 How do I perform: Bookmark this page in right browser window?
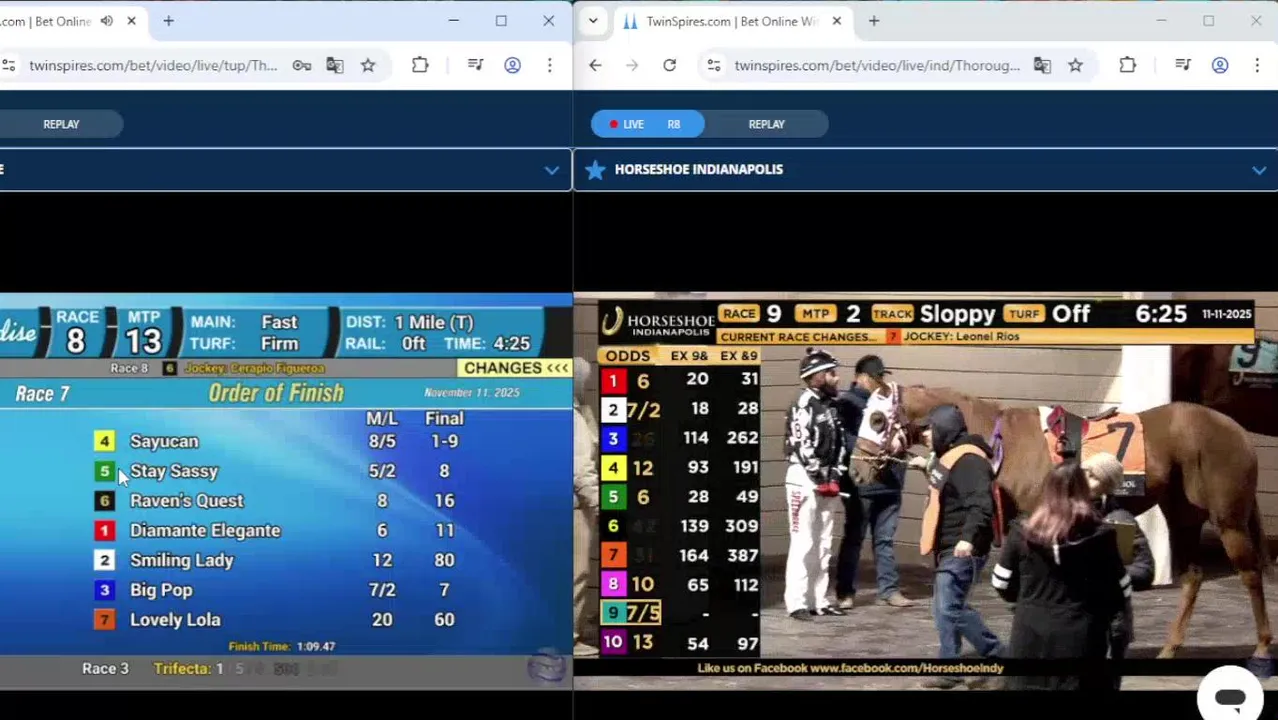(1075, 66)
